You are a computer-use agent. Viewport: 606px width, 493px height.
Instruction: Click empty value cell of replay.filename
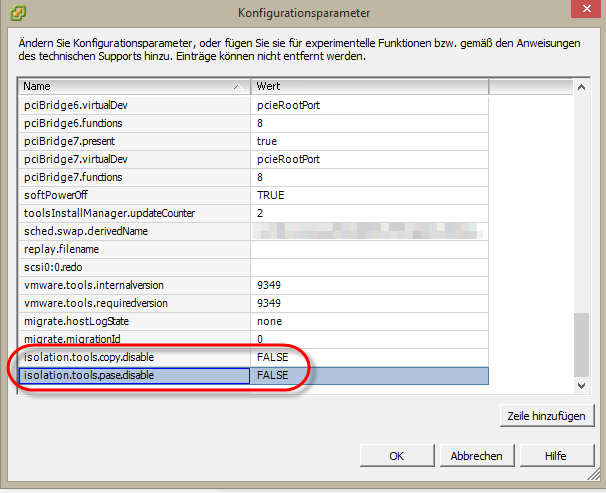pos(370,249)
